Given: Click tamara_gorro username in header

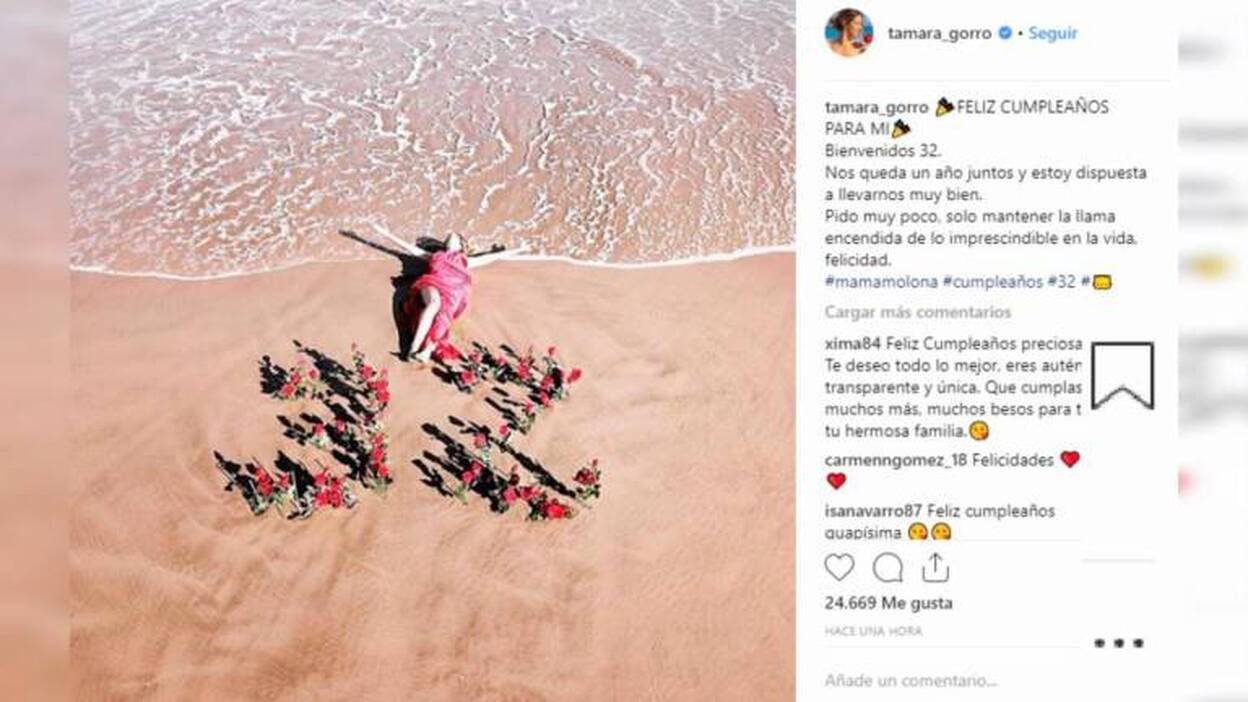Looking at the screenshot, I should pyautogui.click(x=940, y=33).
